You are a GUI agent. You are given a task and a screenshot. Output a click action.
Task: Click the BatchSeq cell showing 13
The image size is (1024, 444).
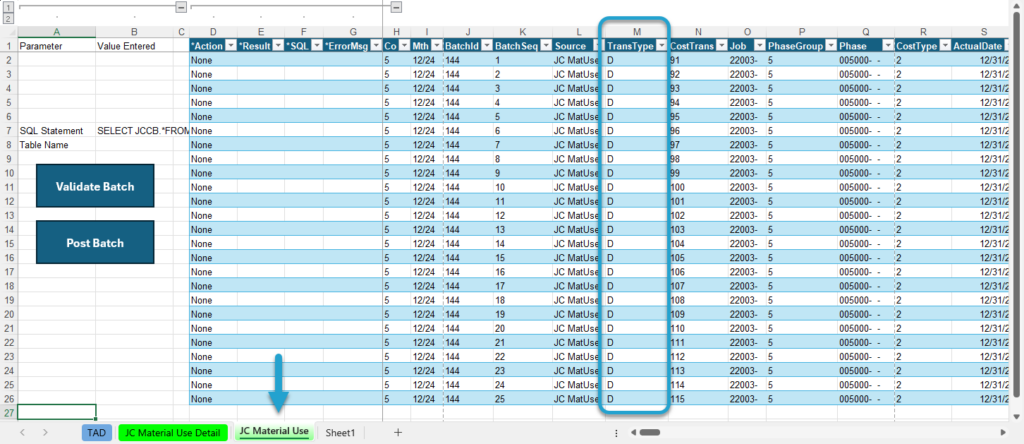pos(523,229)
